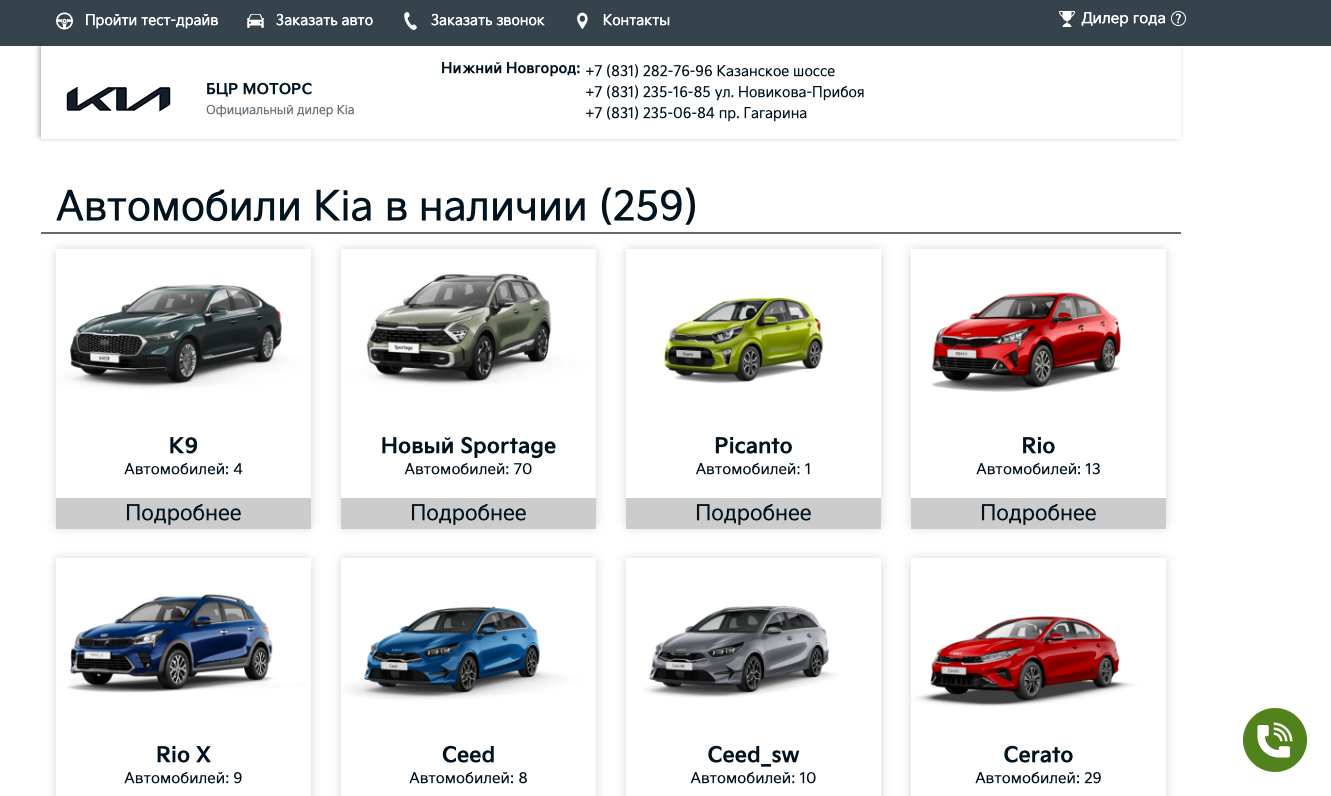
Task: Select the Rio model title
Action: (x=1038, y=446)
